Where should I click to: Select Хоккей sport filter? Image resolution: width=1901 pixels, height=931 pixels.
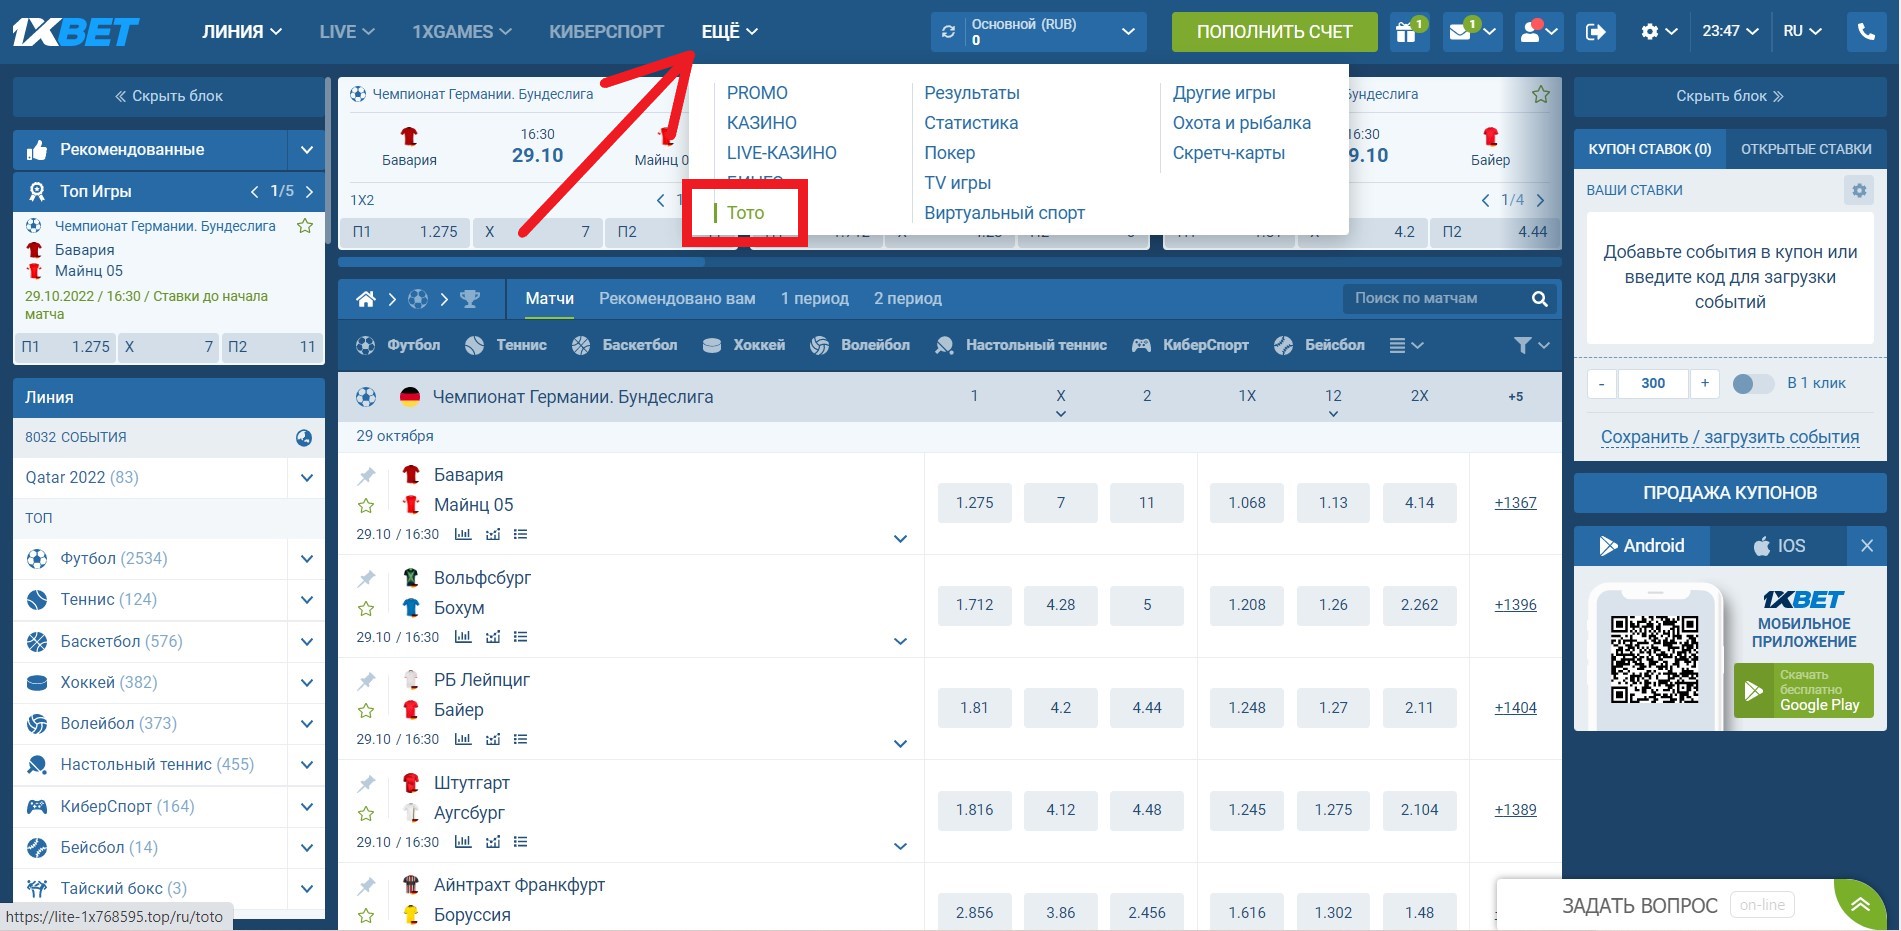(x=744, y=345)
